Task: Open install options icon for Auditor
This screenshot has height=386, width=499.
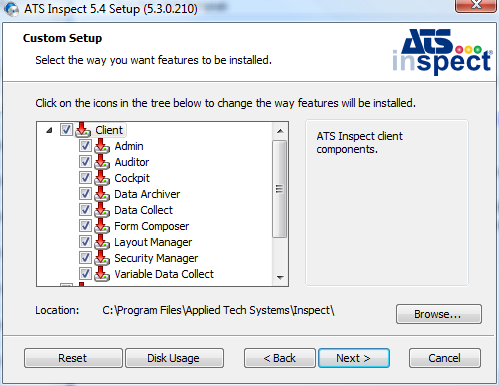Action: point(102,162)
